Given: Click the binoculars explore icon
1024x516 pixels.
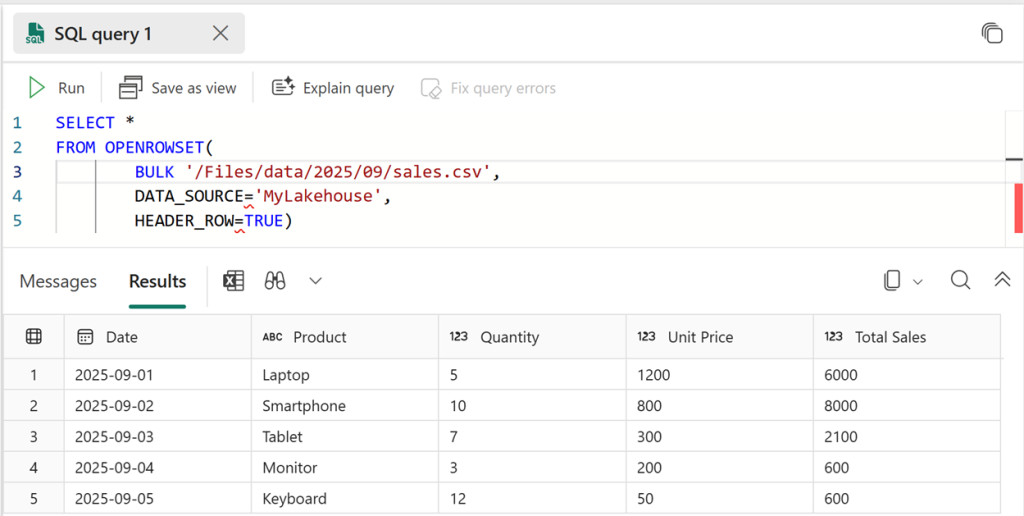Looking at the screenshot, I should pyautogui.click(x=275, y=281).
